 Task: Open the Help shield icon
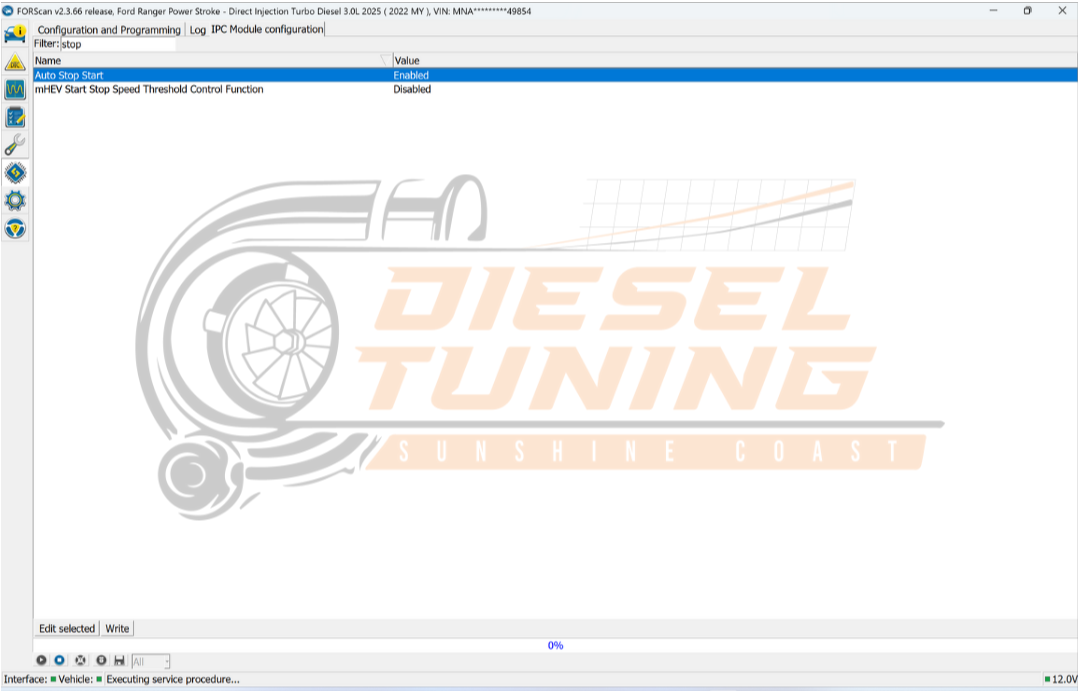click(14, 229)
